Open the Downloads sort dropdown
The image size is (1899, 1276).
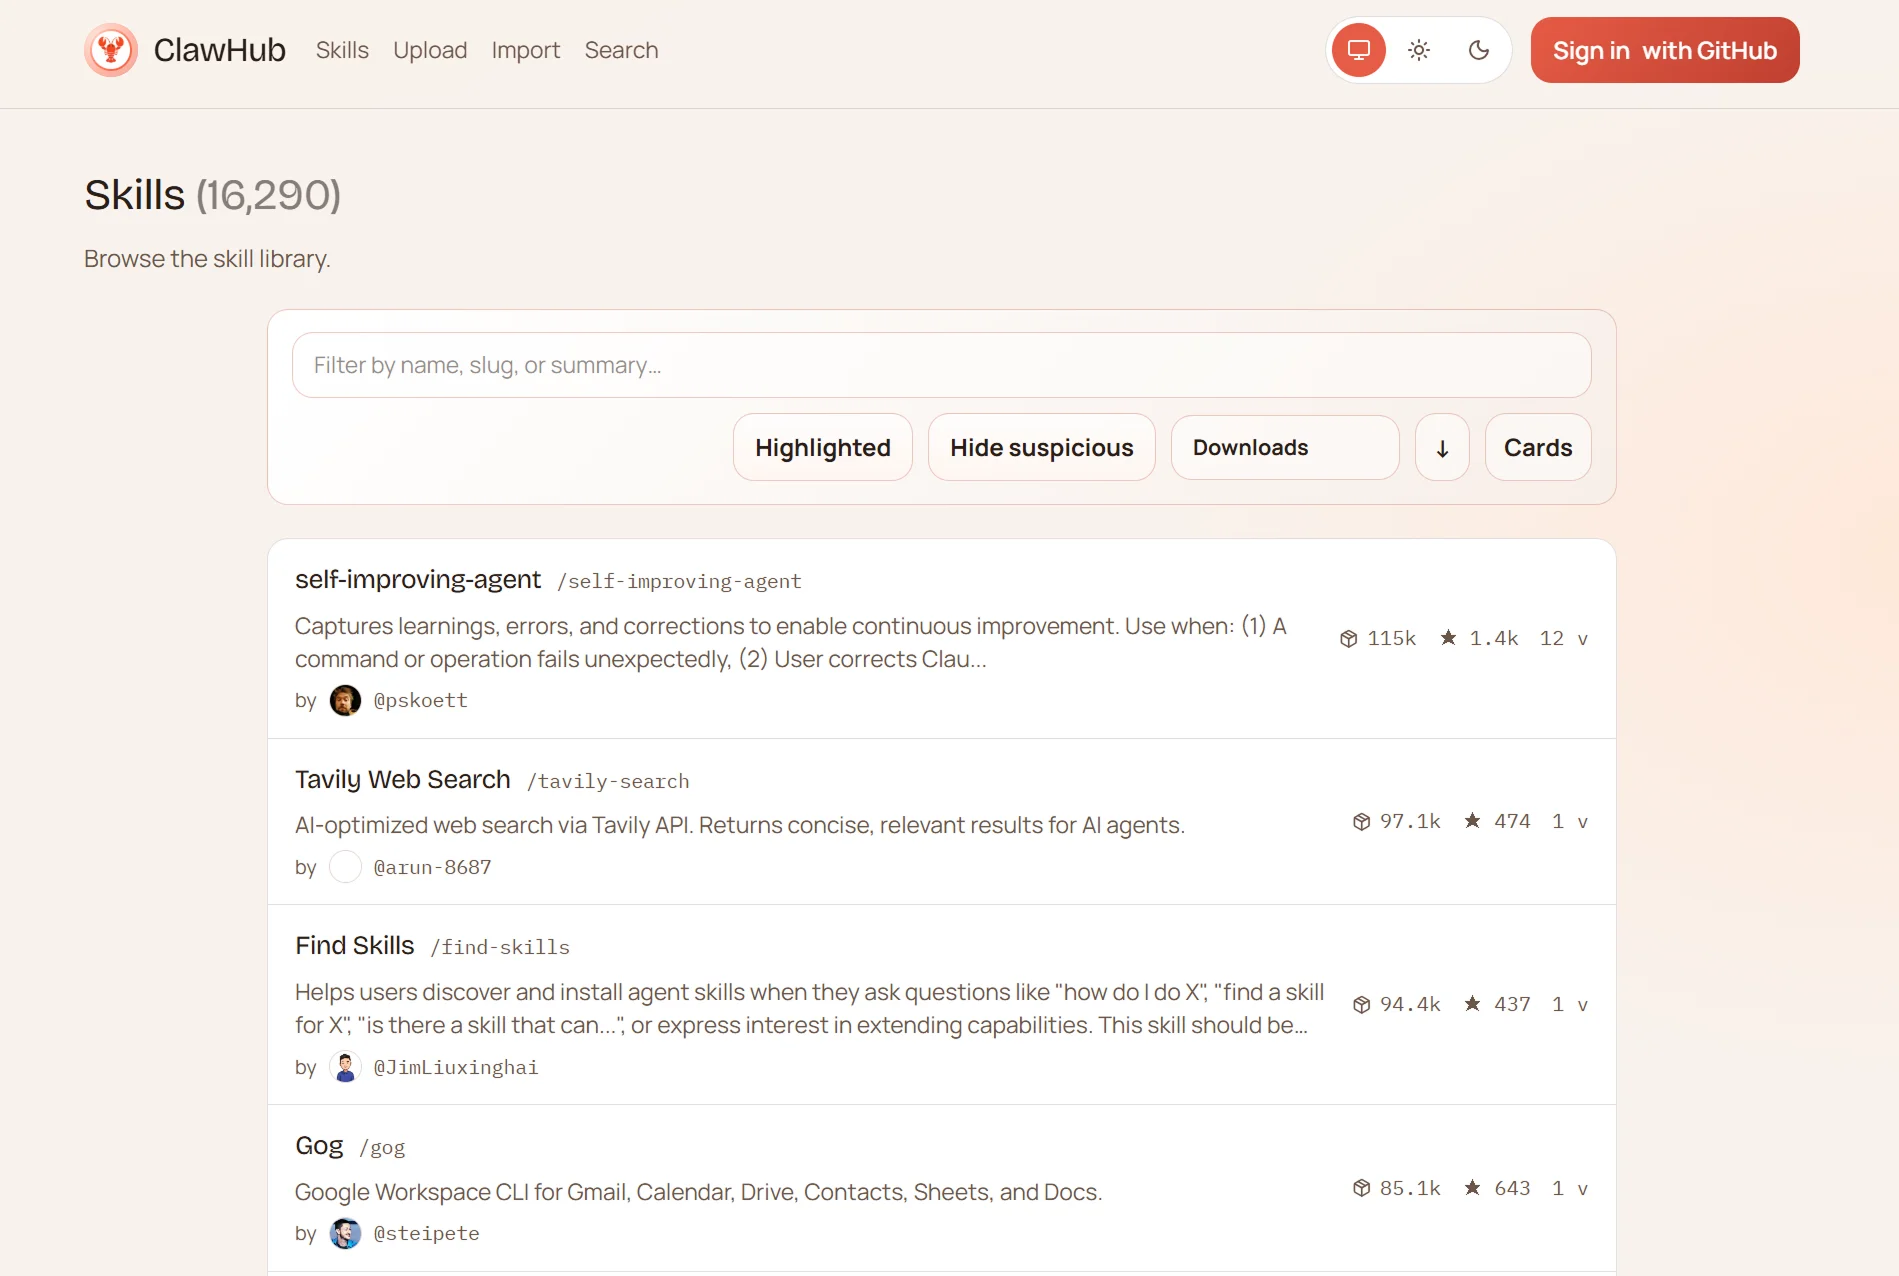click(x=1284, y=448)
